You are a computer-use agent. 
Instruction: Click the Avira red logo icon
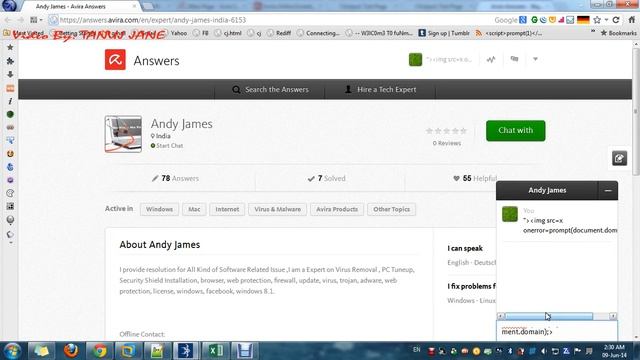pyautogui.click(x=115, y=60)
